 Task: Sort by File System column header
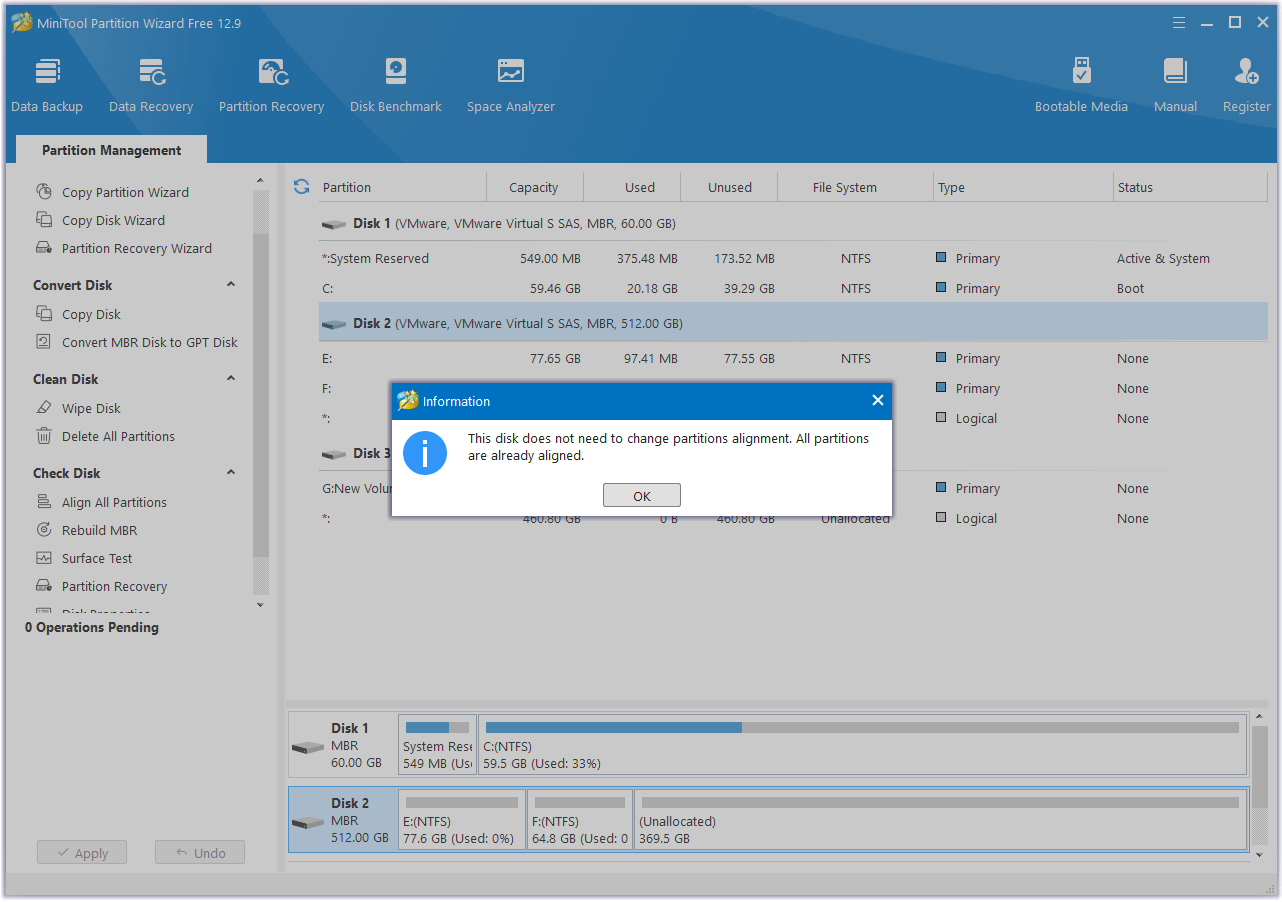pyautogui.click(x=855, y=187)
